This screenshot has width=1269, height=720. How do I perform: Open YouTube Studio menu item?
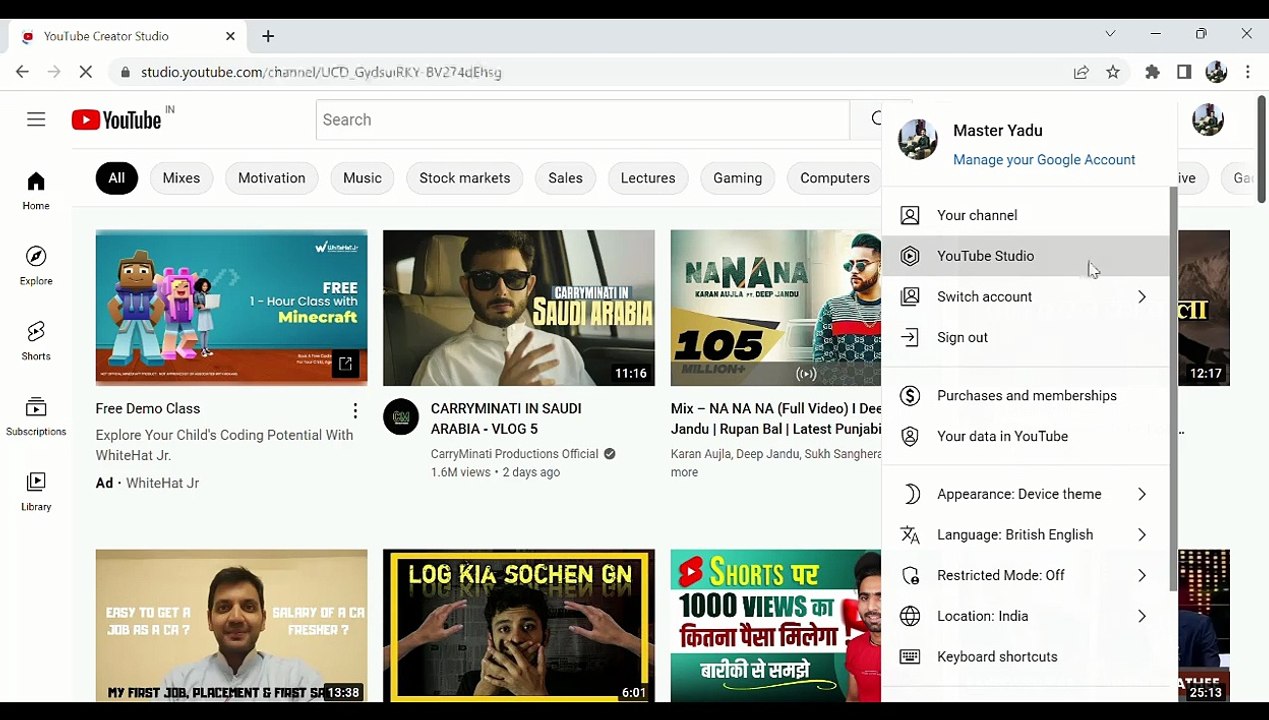(x=1025, y=256)
